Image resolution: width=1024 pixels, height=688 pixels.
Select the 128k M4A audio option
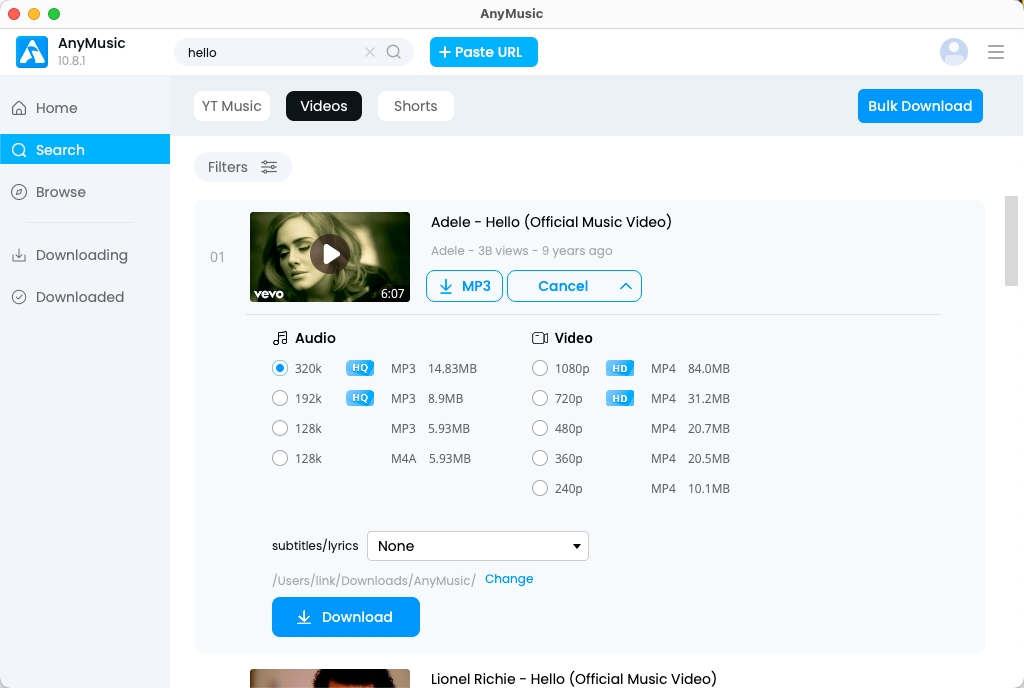click(x=280, y=458)
